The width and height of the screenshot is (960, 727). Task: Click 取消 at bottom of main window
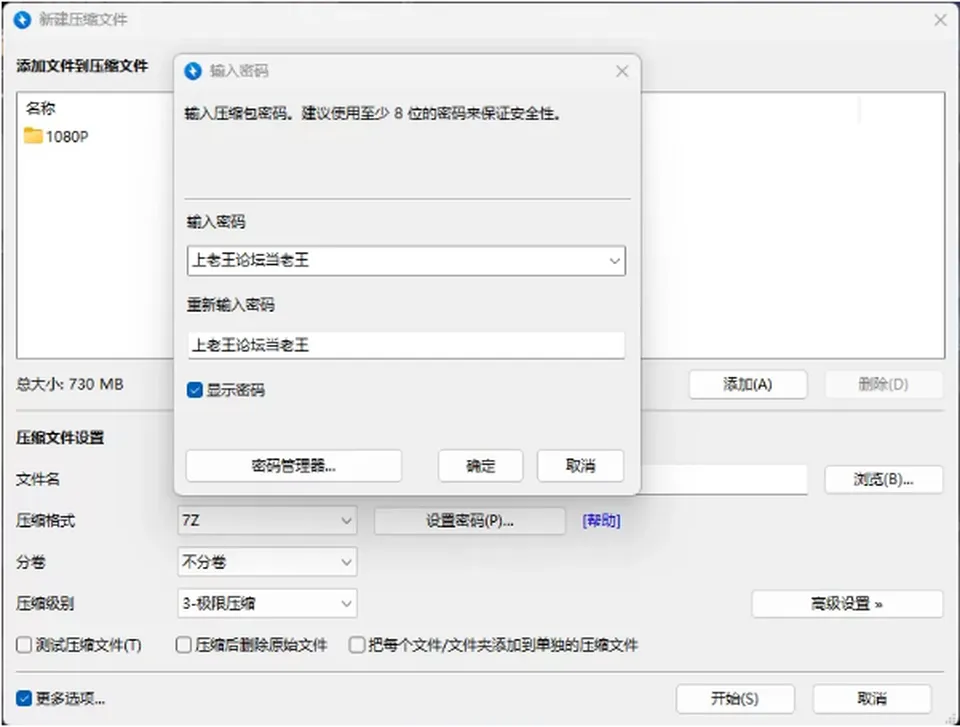[x=872, y=698]
